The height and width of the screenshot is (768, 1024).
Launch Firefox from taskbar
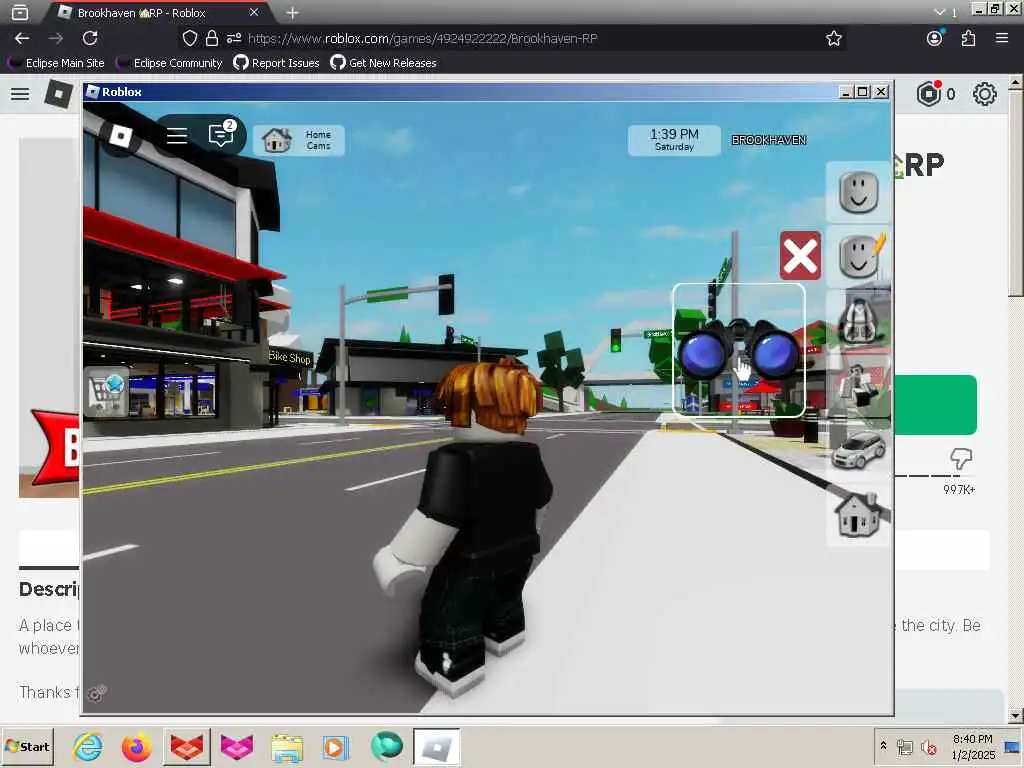tap(136, 746)
